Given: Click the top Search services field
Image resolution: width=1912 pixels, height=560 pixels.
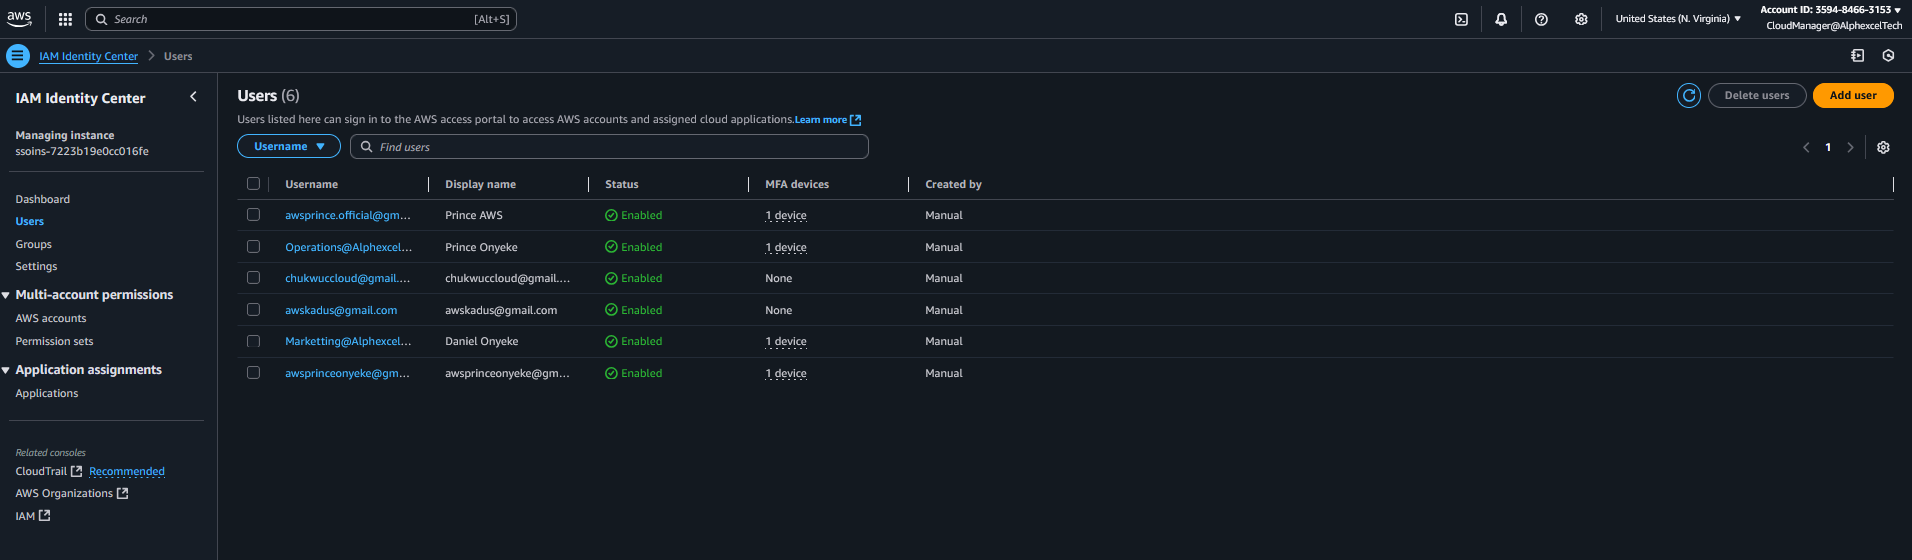Looking at the screenshot, I should pos(301,19).
